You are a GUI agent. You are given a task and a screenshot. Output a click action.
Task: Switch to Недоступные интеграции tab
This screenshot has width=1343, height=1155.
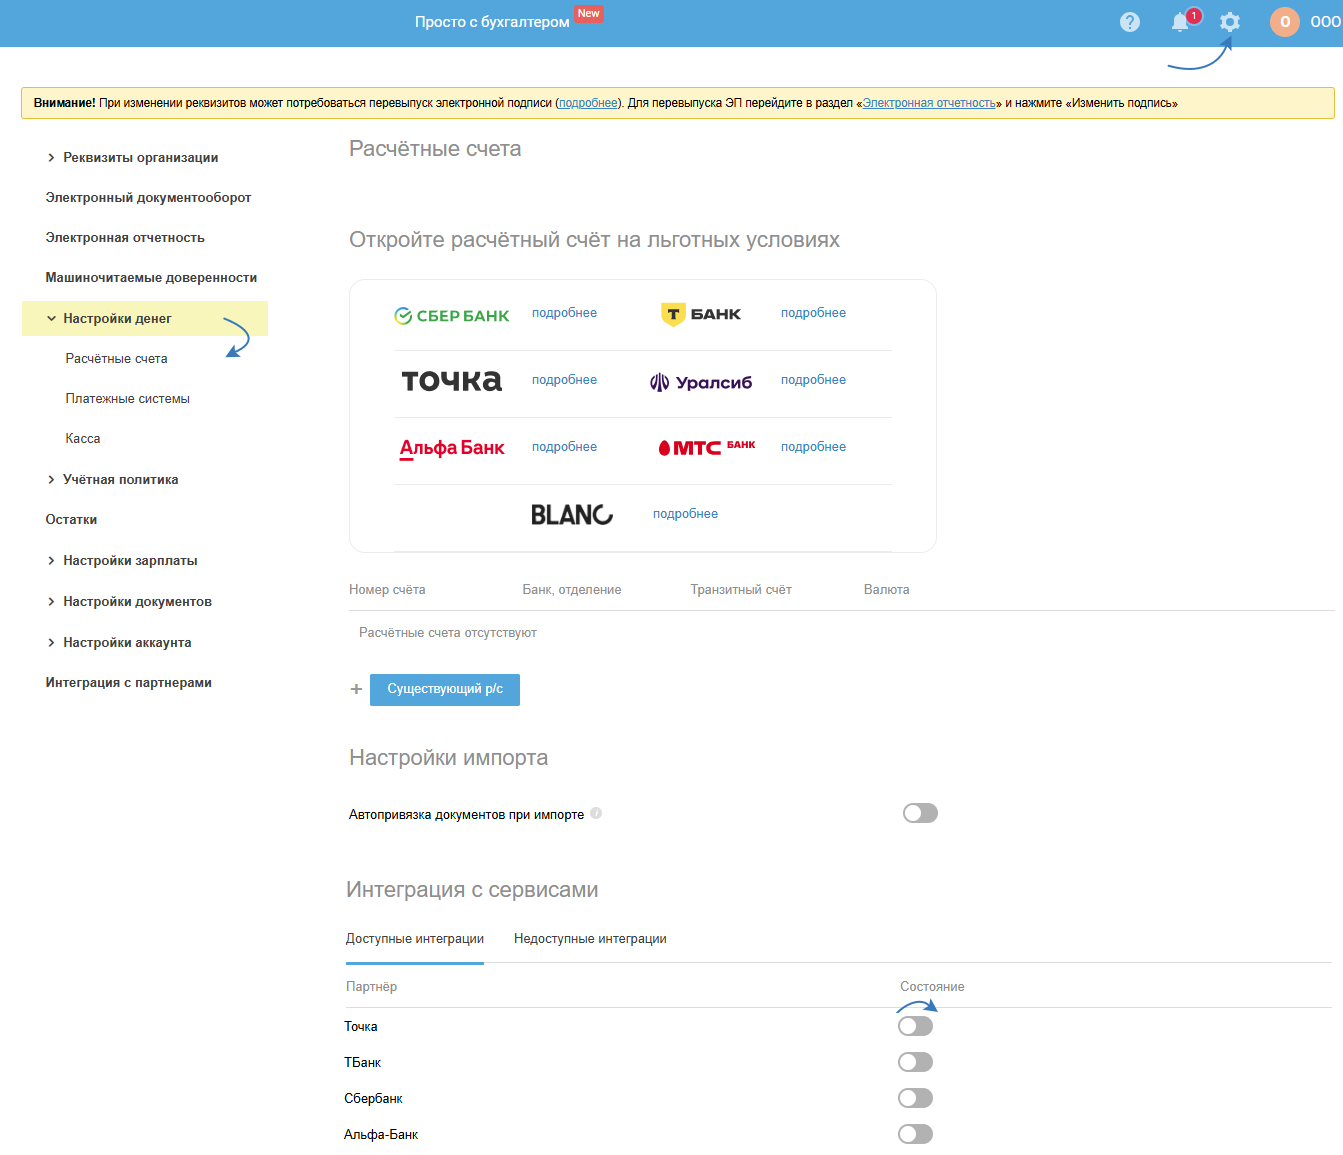[x=590, y=939]
